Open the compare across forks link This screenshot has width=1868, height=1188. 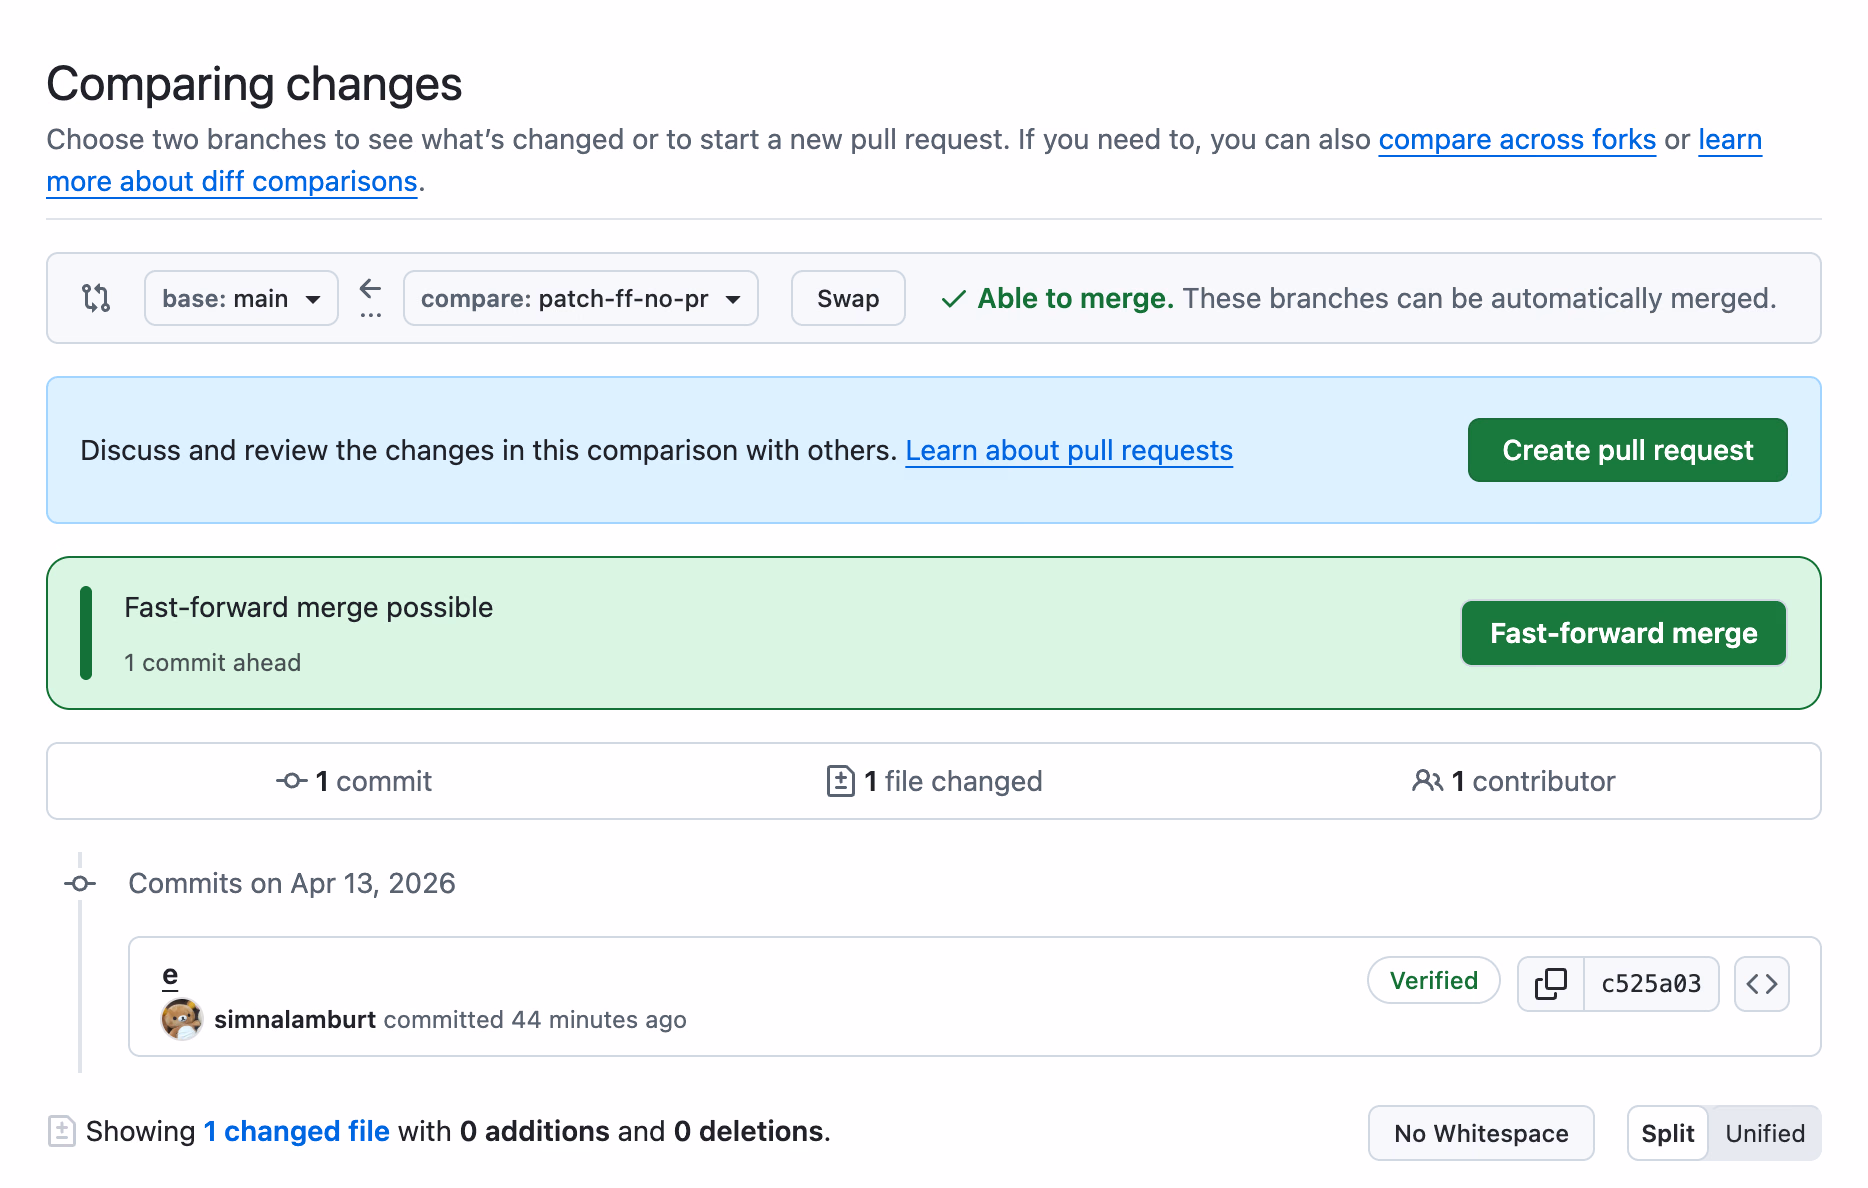[1517, 139]
